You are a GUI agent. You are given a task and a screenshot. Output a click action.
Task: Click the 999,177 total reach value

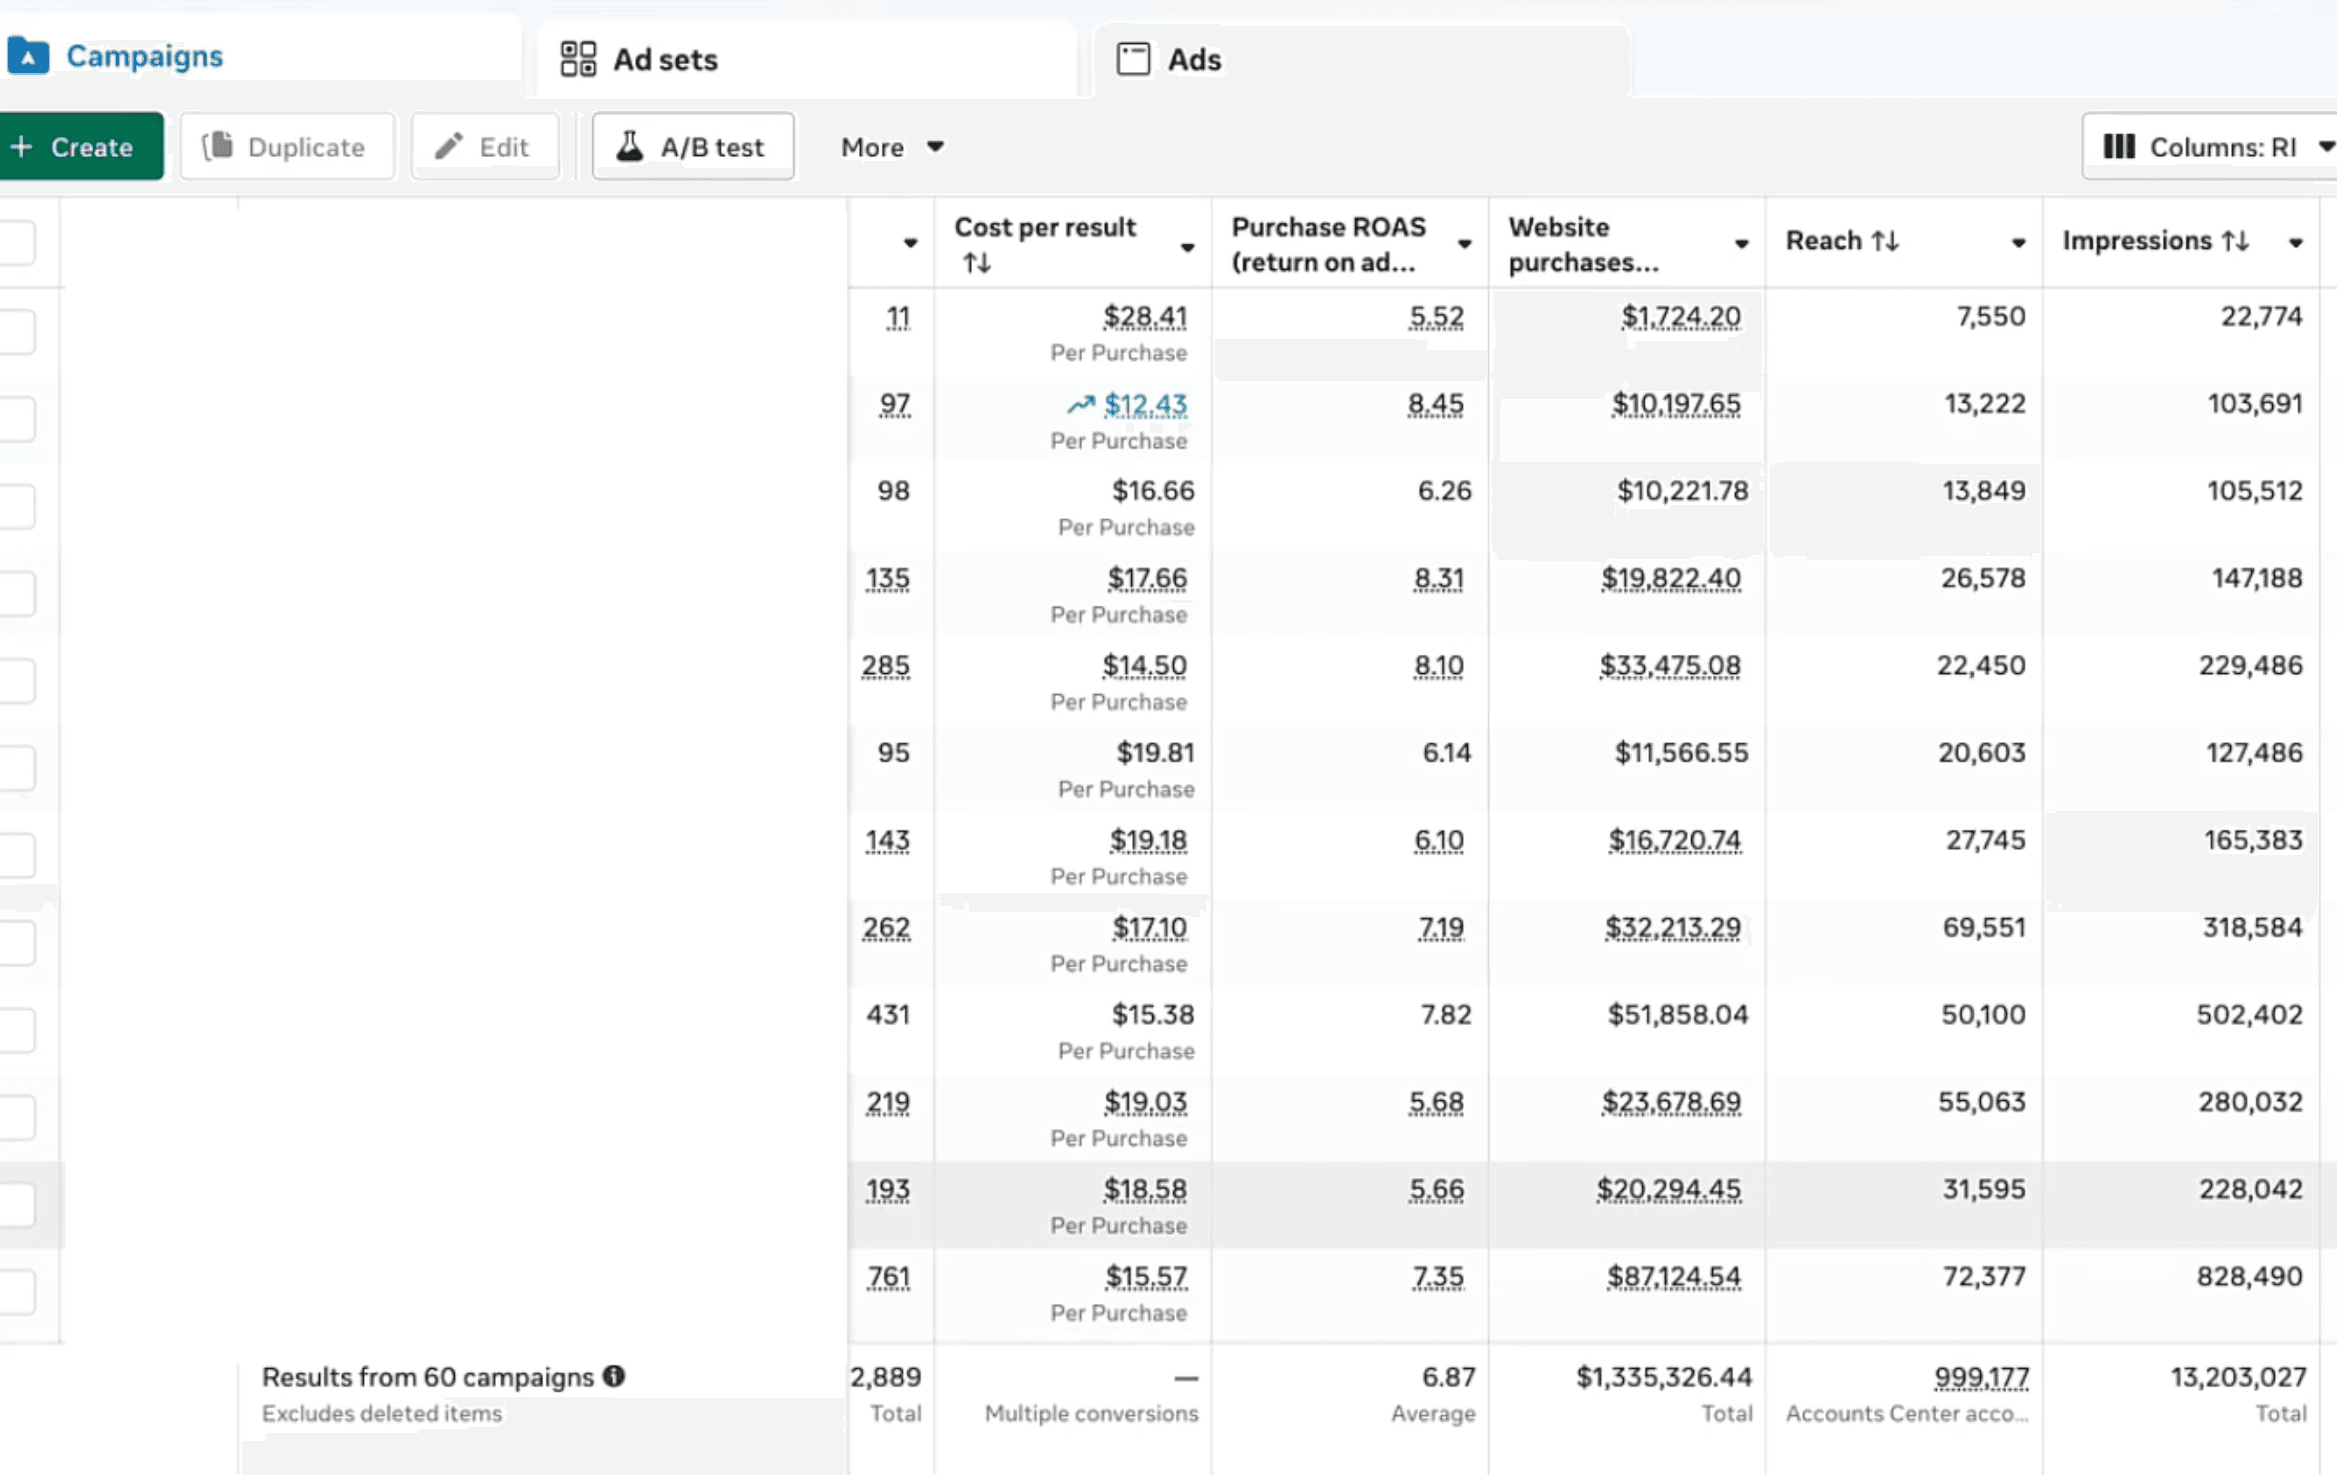pos(1981,1378)
